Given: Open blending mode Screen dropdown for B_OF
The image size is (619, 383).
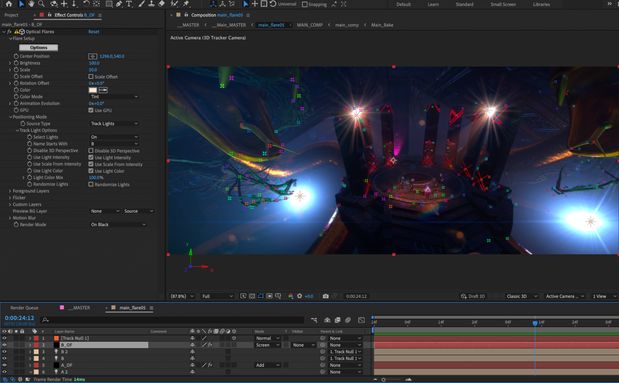Looking at the screenshot, I should (x=268, y=345).
